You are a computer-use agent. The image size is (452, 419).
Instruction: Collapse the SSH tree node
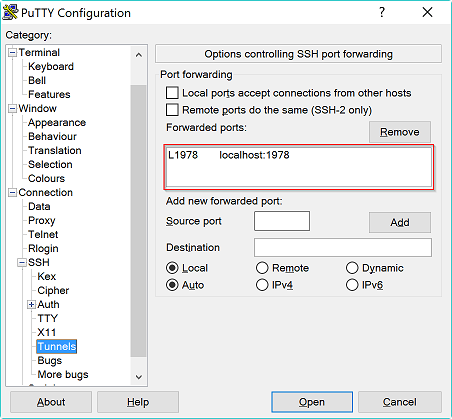[x=22, y=262]
